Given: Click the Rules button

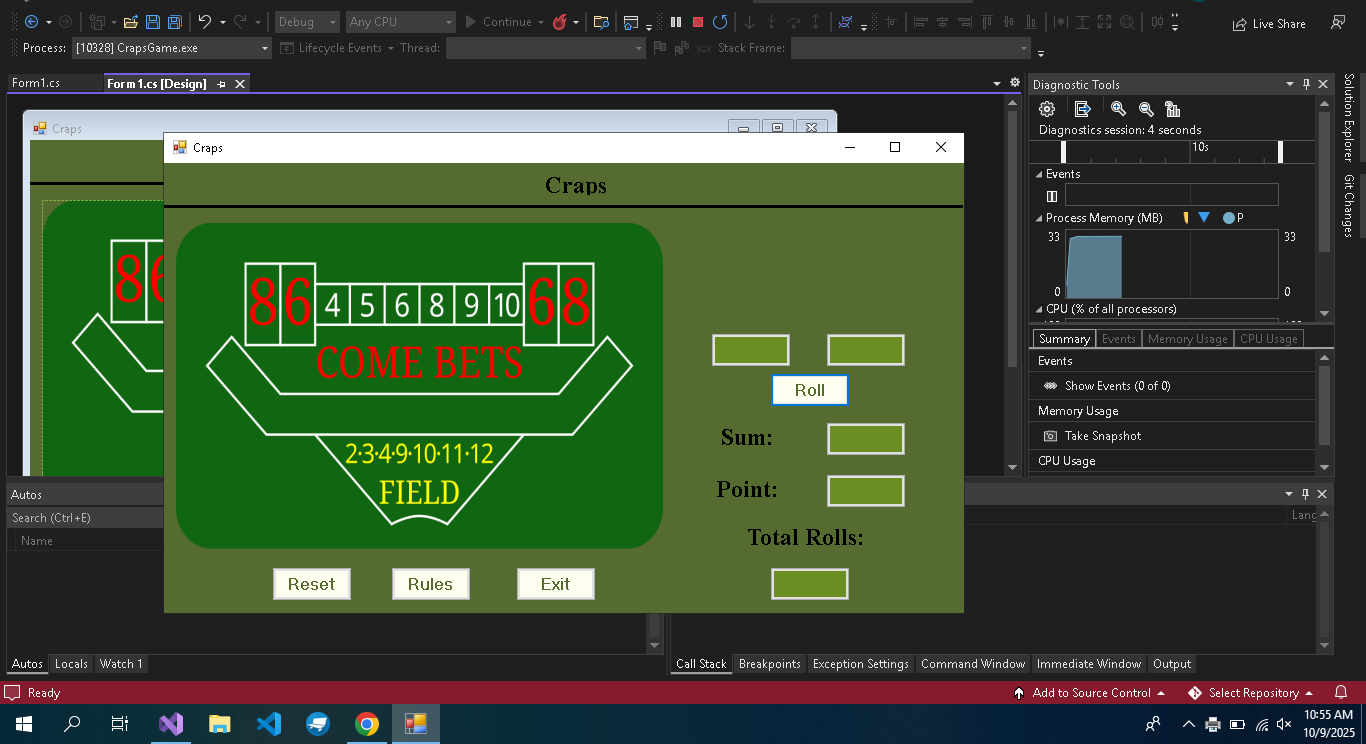Looking at the screenshot, I should [430, 584].
